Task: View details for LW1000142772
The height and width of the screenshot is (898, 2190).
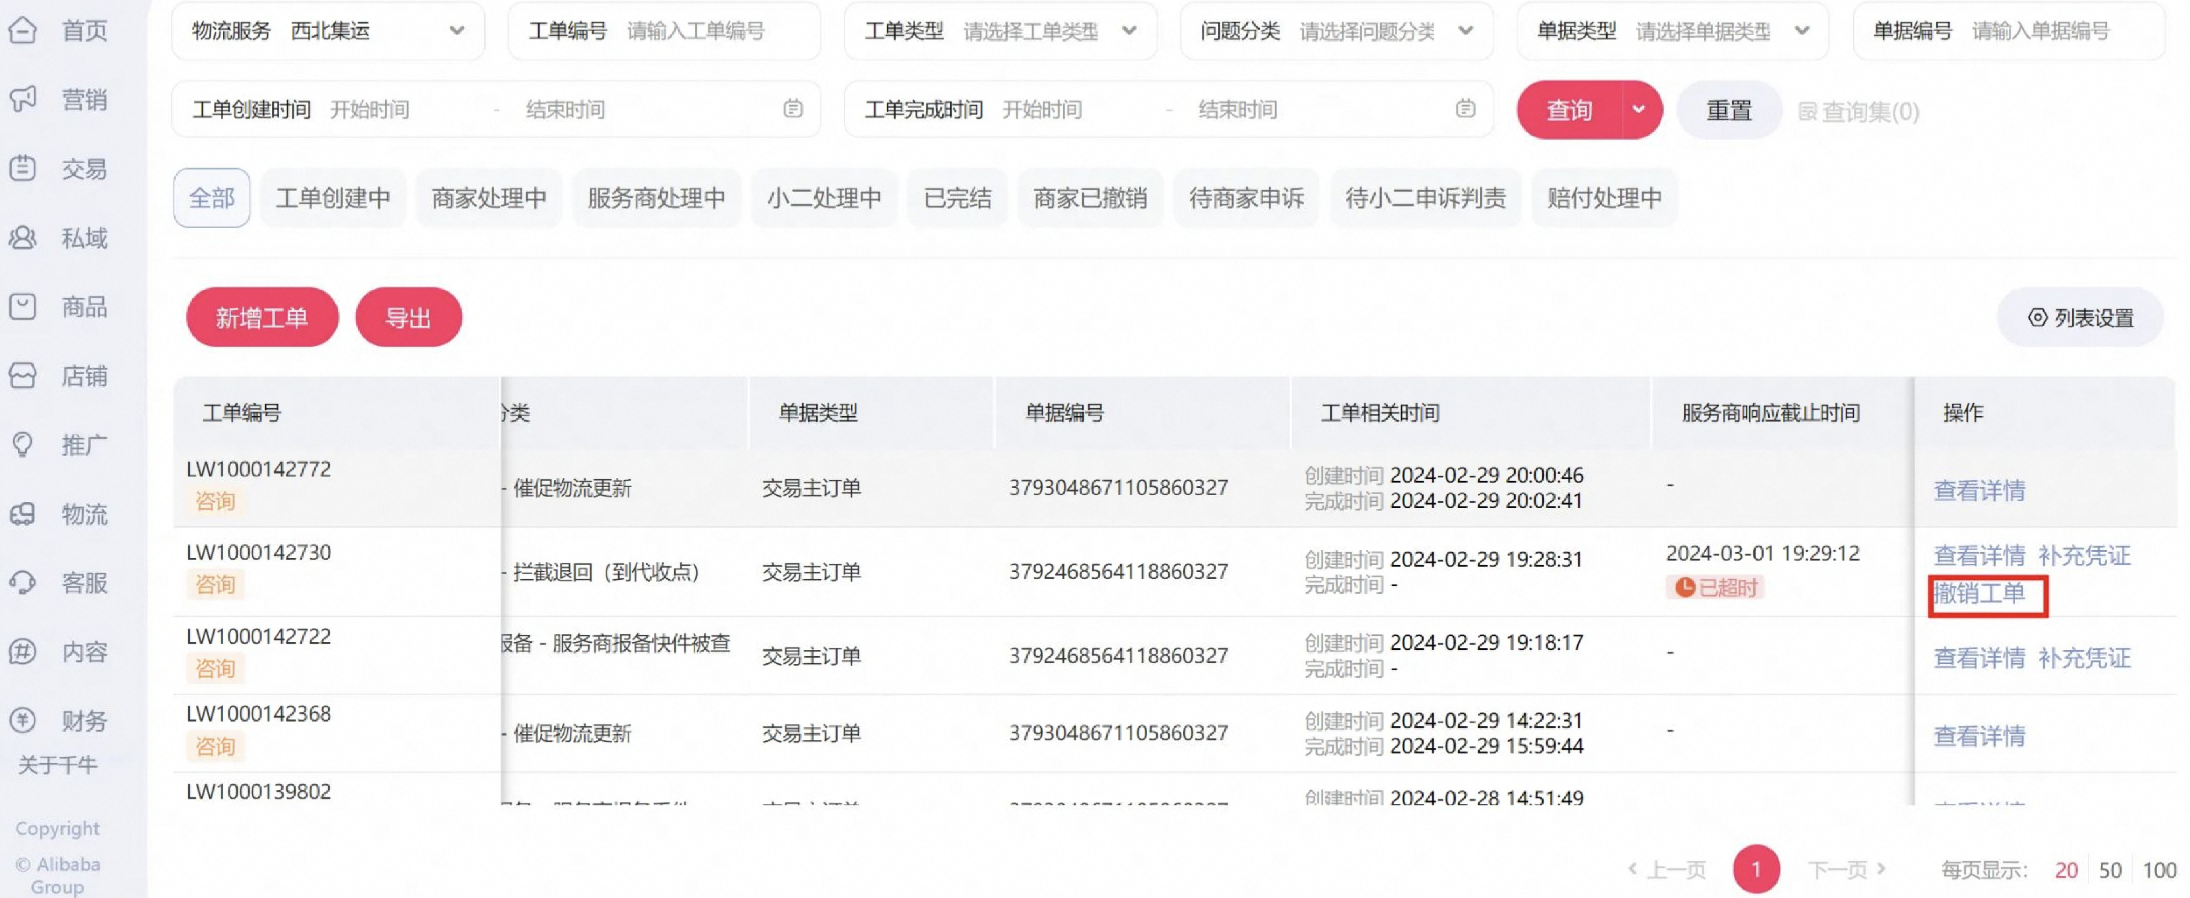Action: pyautogui.click(x=1979, y=490)
